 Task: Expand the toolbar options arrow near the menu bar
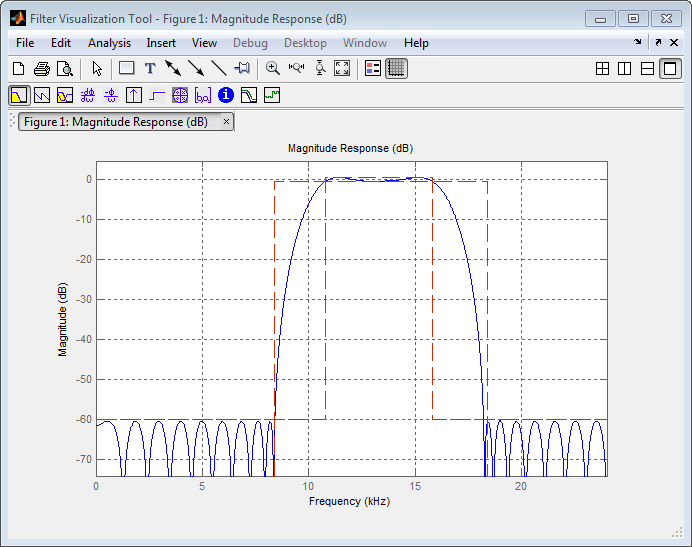tap(638, 43)
